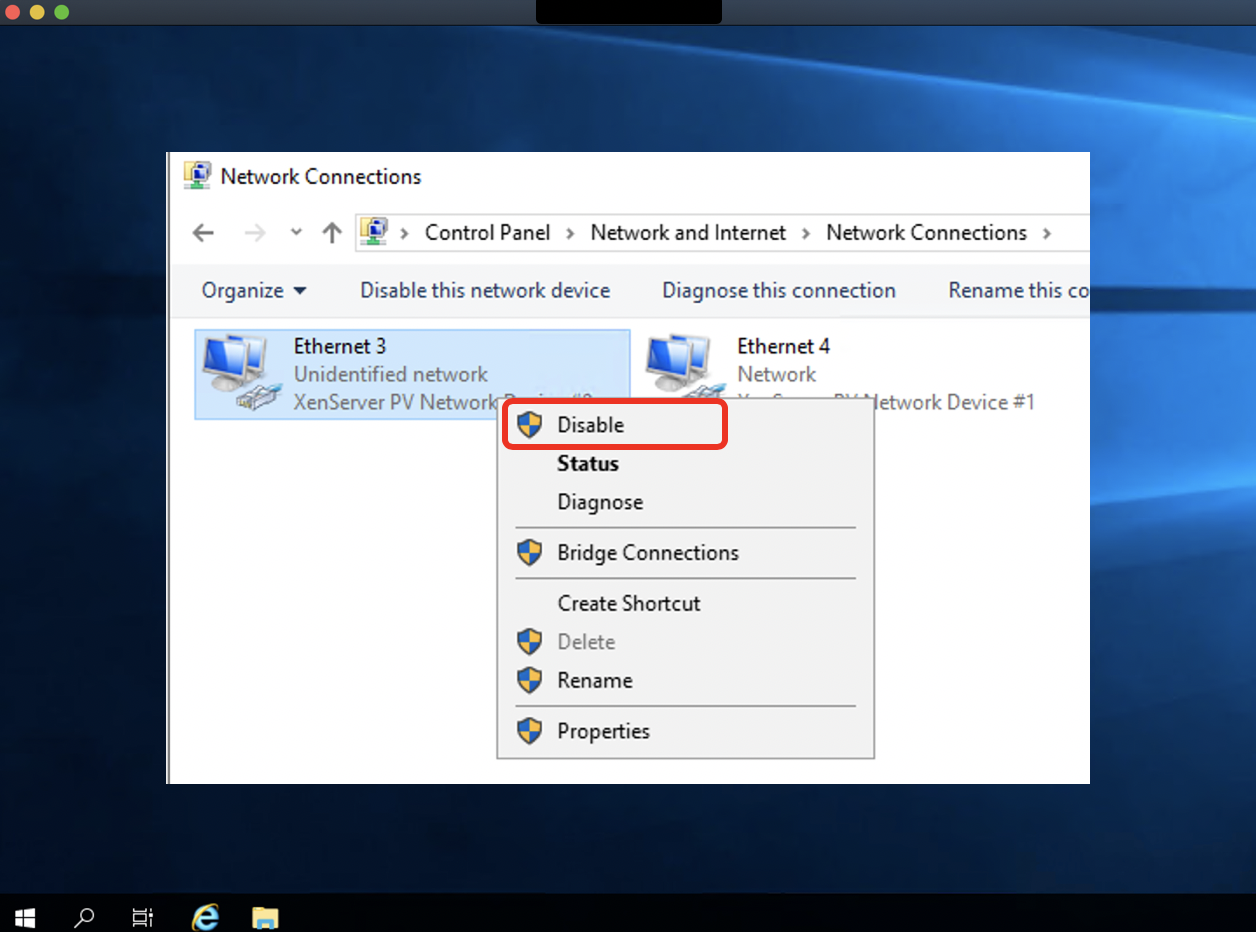Click Disable this network device toolbar button

485,291
